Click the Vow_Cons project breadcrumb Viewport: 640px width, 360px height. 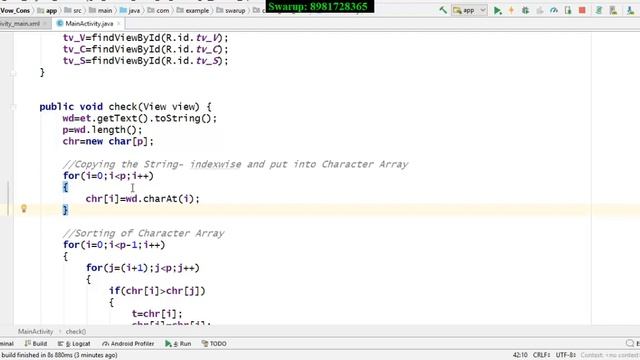tap(15, 11)
